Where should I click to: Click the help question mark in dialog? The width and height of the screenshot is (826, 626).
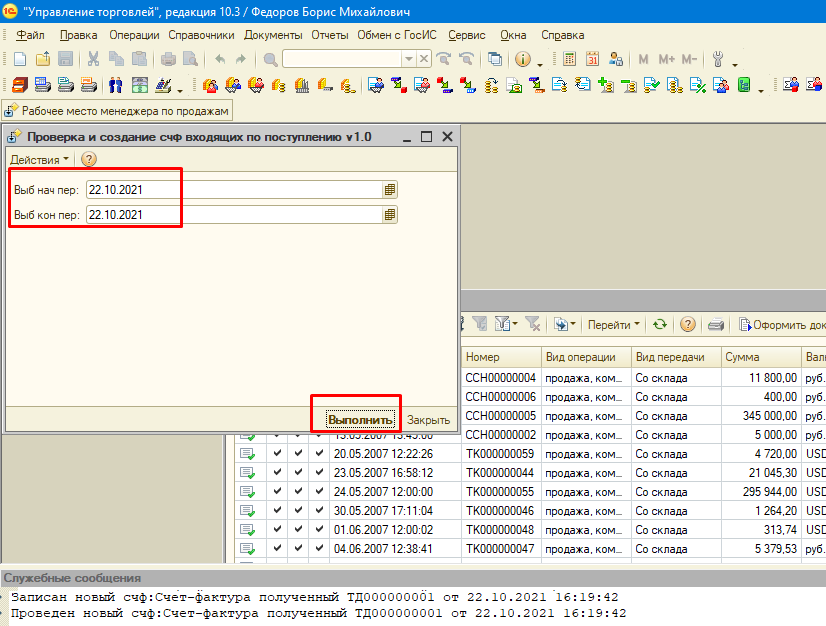point(88,159)
